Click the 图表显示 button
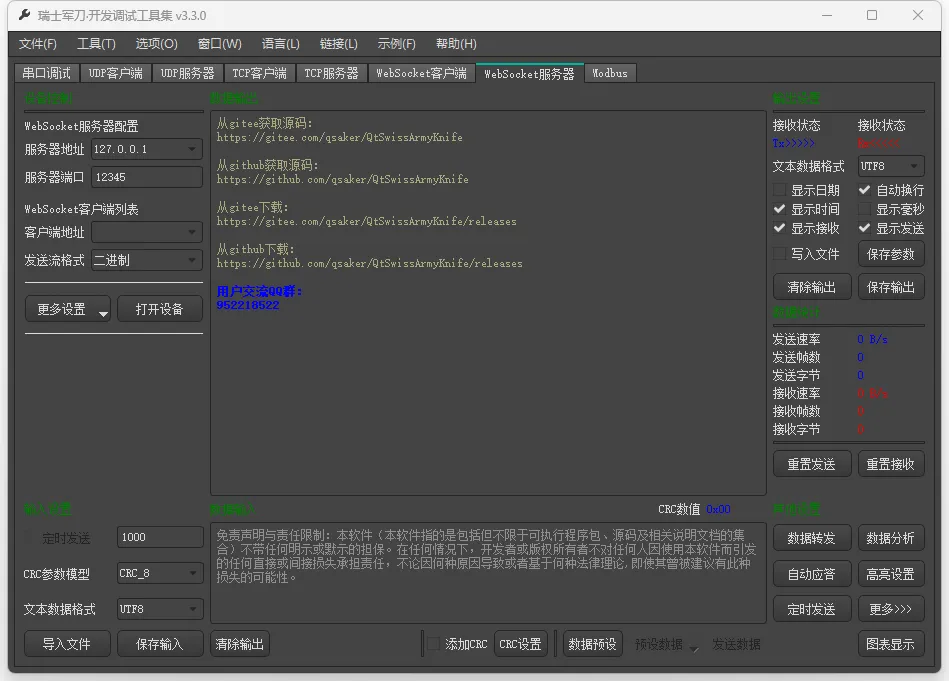This screenshot has height=681, width=949. (891, 644)
